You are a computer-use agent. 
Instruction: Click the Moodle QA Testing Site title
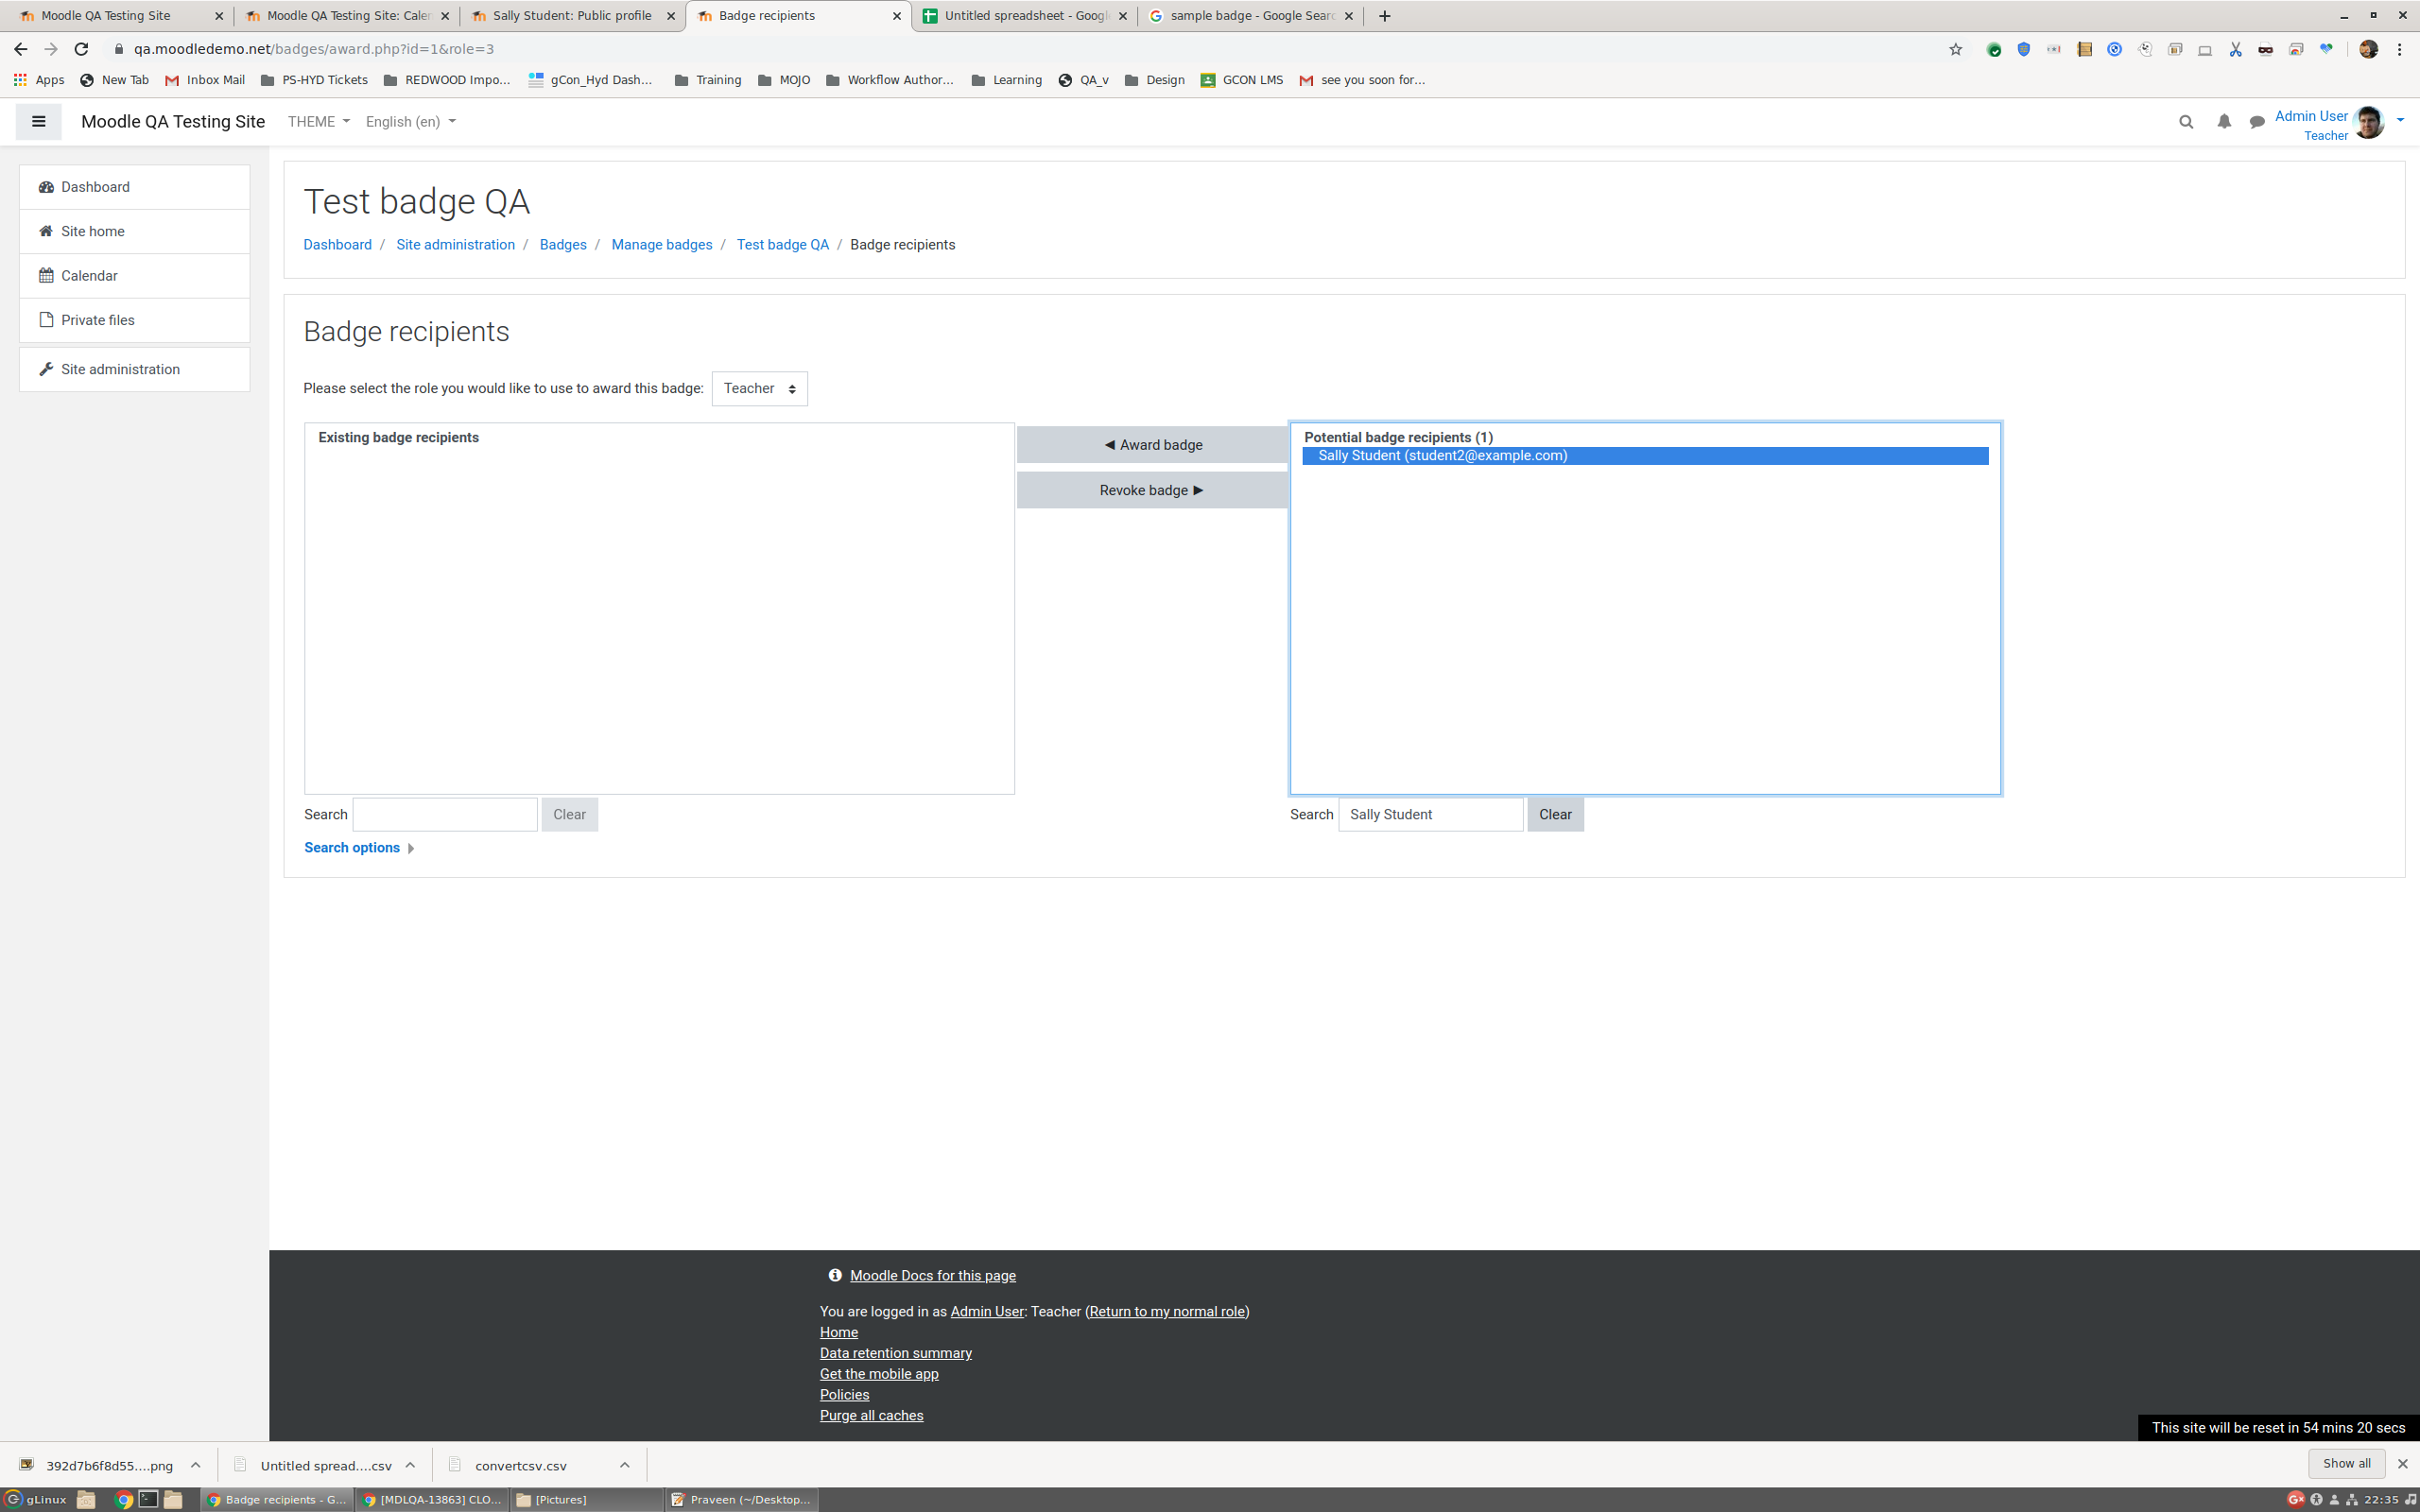[173, 122]
